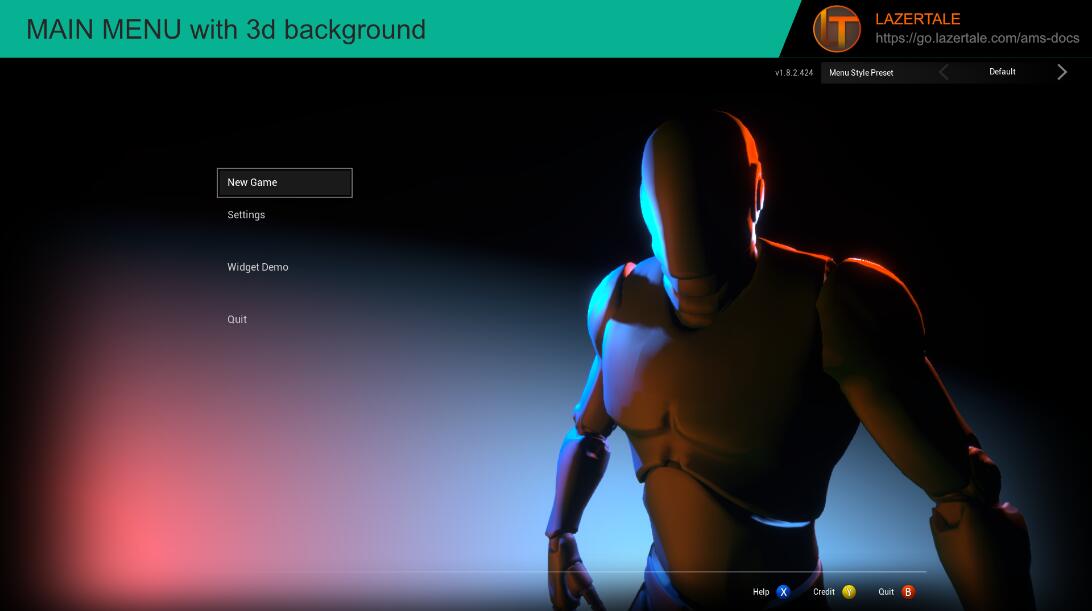The image size is (1092, 611).
Task: Switch to the previous menu style preset
Action: [944, 72]
